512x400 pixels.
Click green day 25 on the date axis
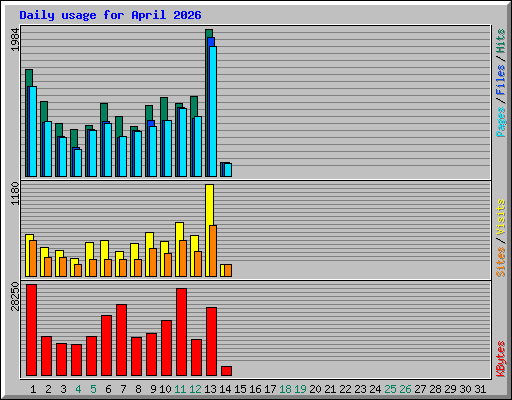[x=390, y=389]
